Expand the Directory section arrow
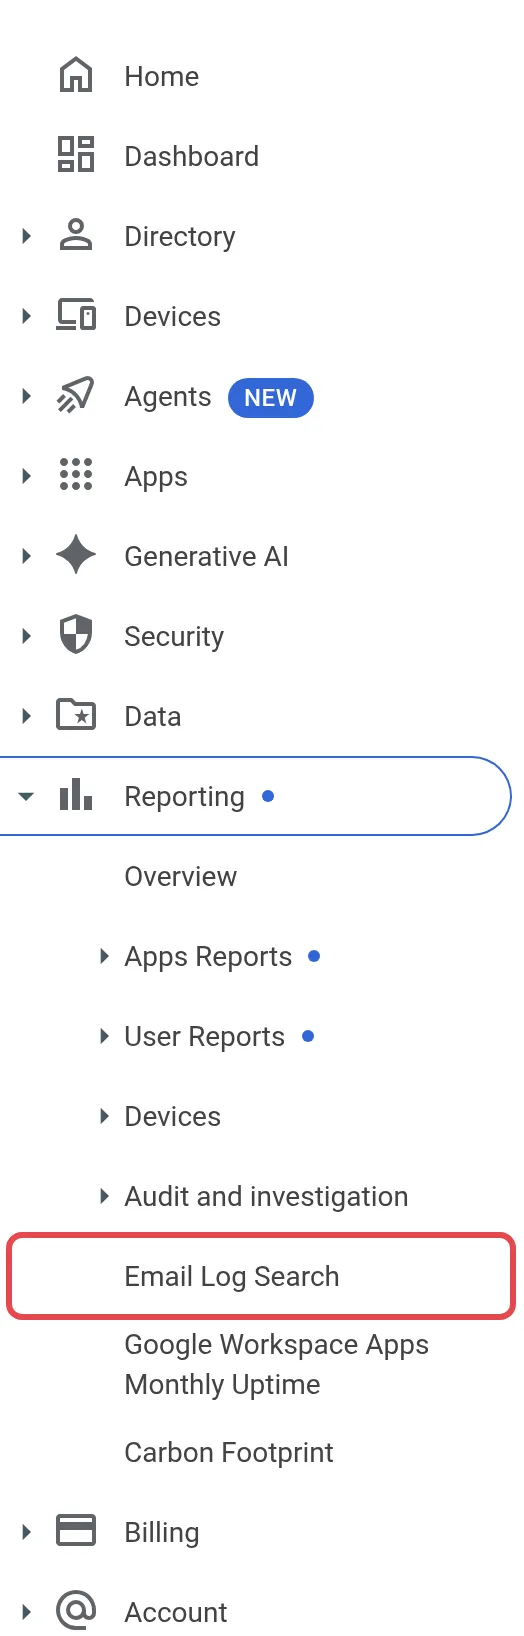The width and height of the screenshot is (524, 1636). 27,236
